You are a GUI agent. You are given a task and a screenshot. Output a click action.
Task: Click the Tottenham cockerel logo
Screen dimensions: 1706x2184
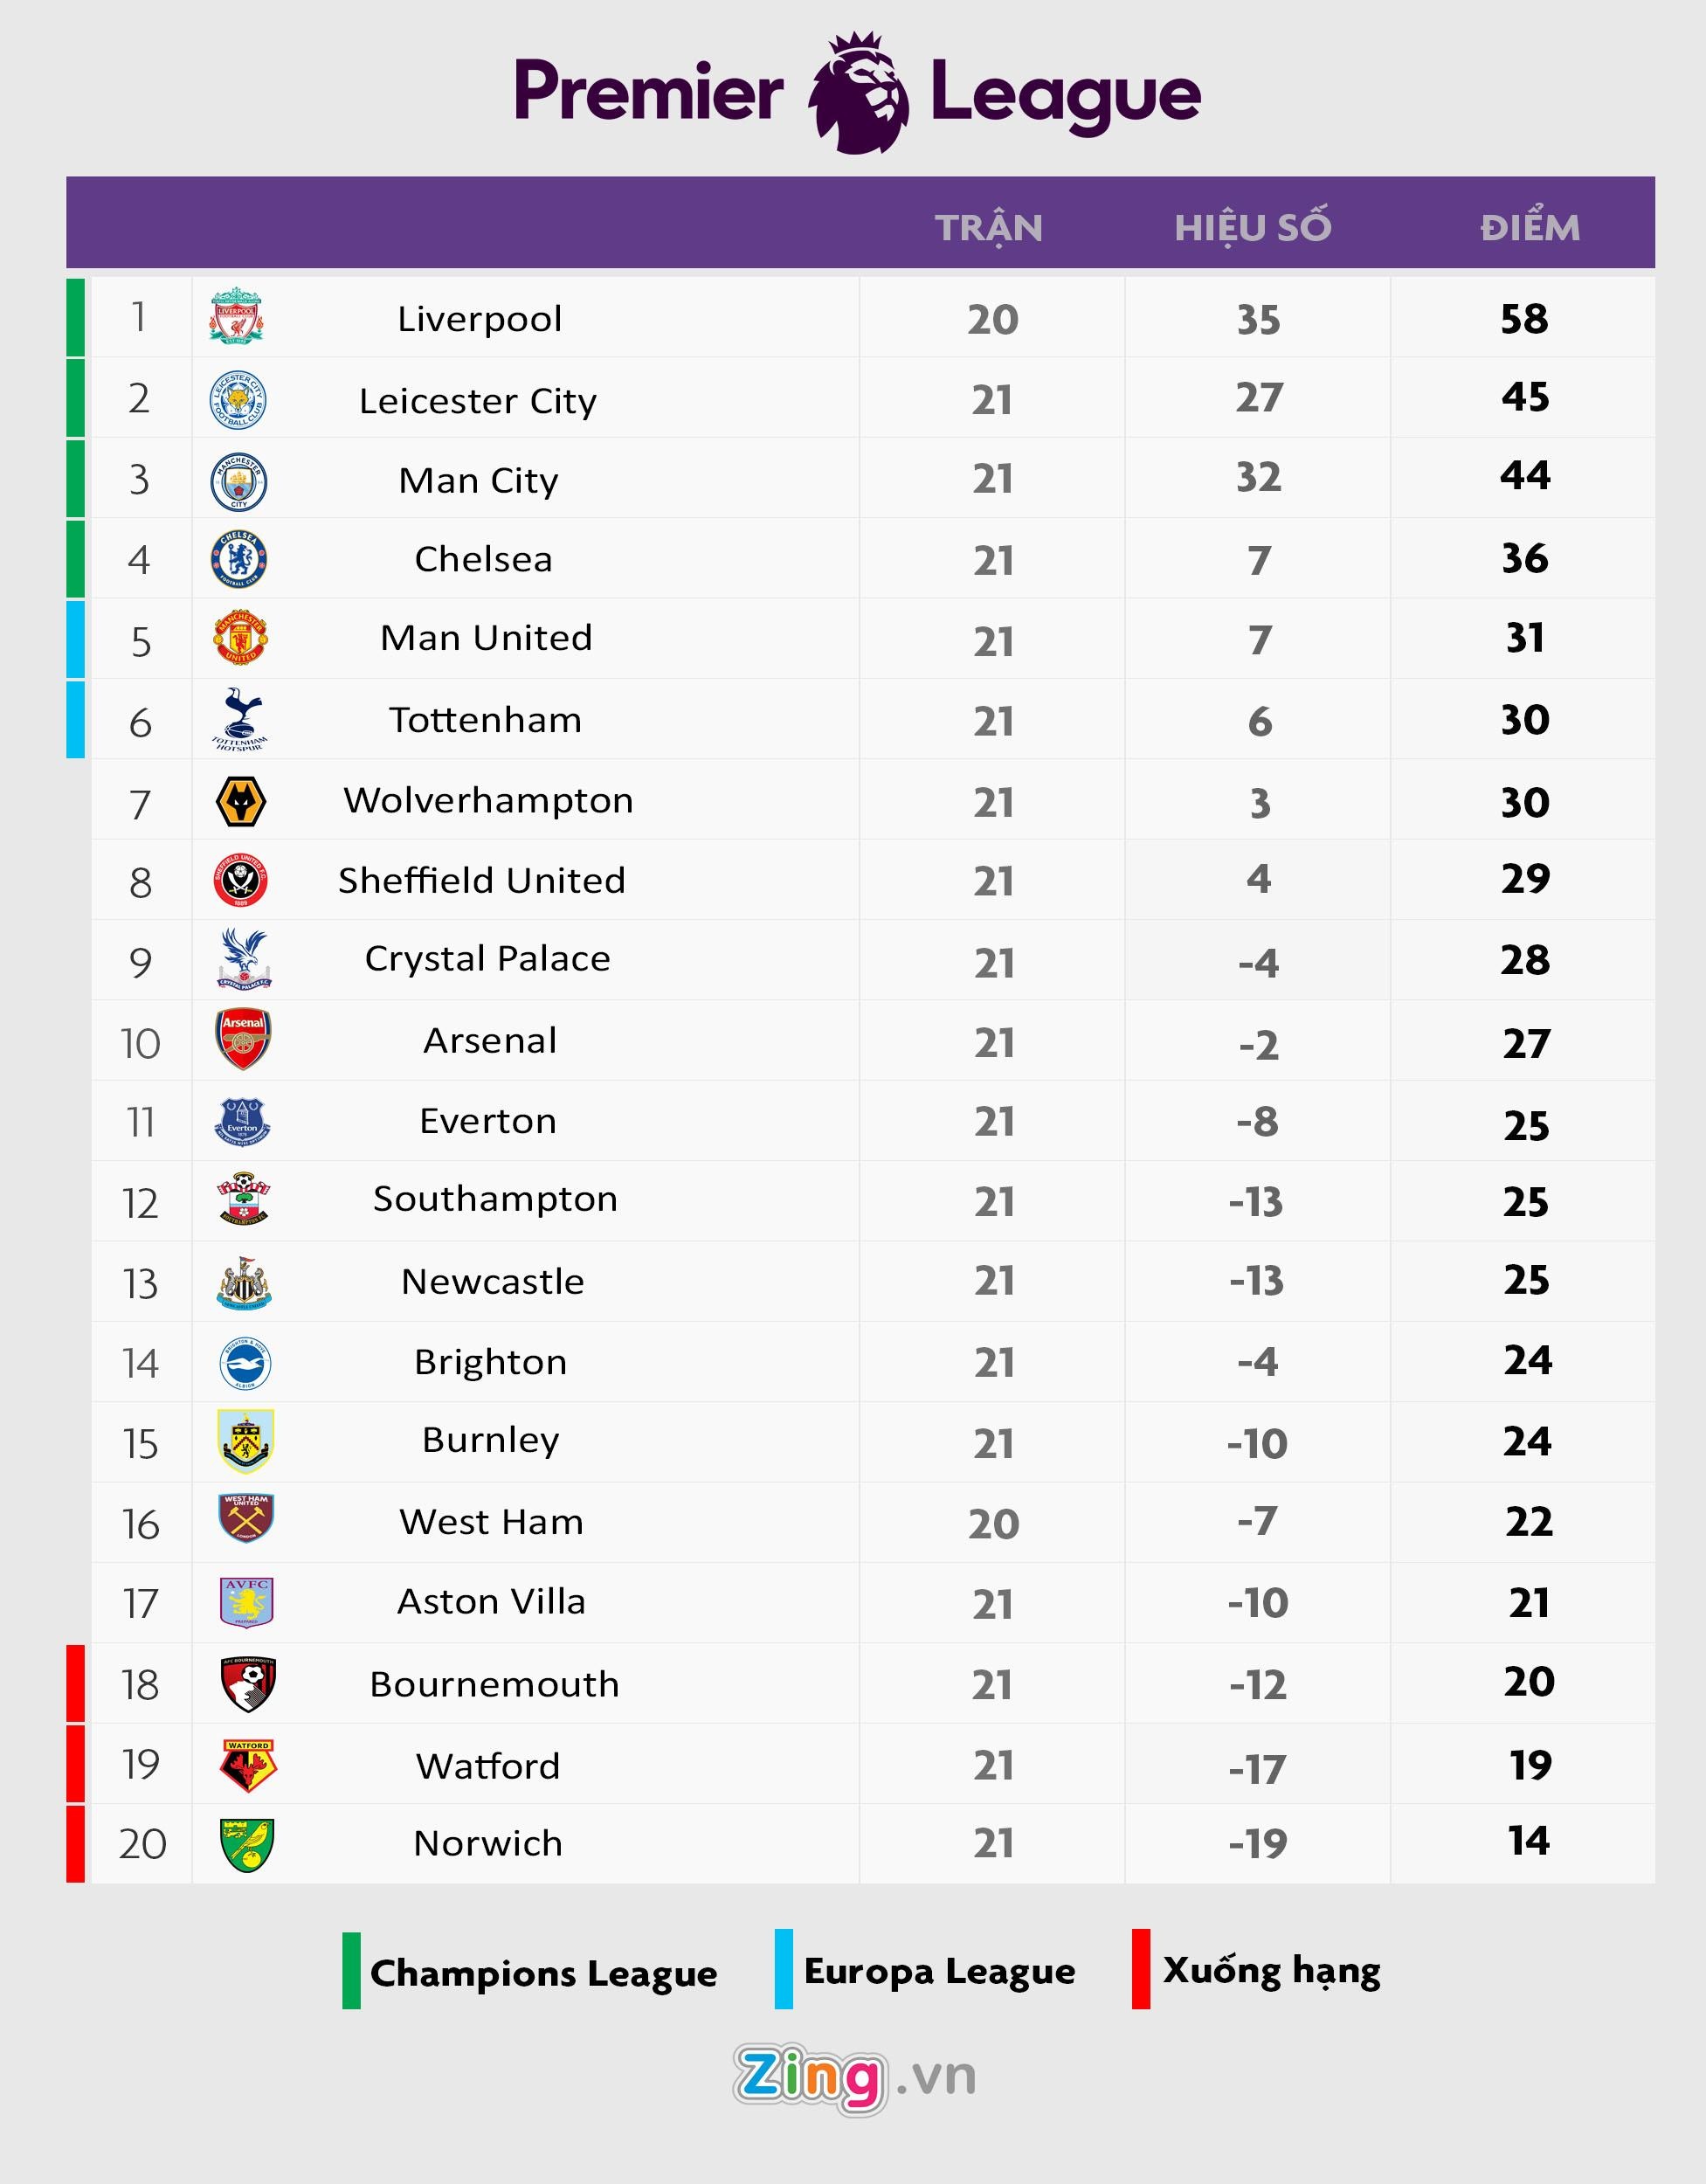[x=240, y=719]
